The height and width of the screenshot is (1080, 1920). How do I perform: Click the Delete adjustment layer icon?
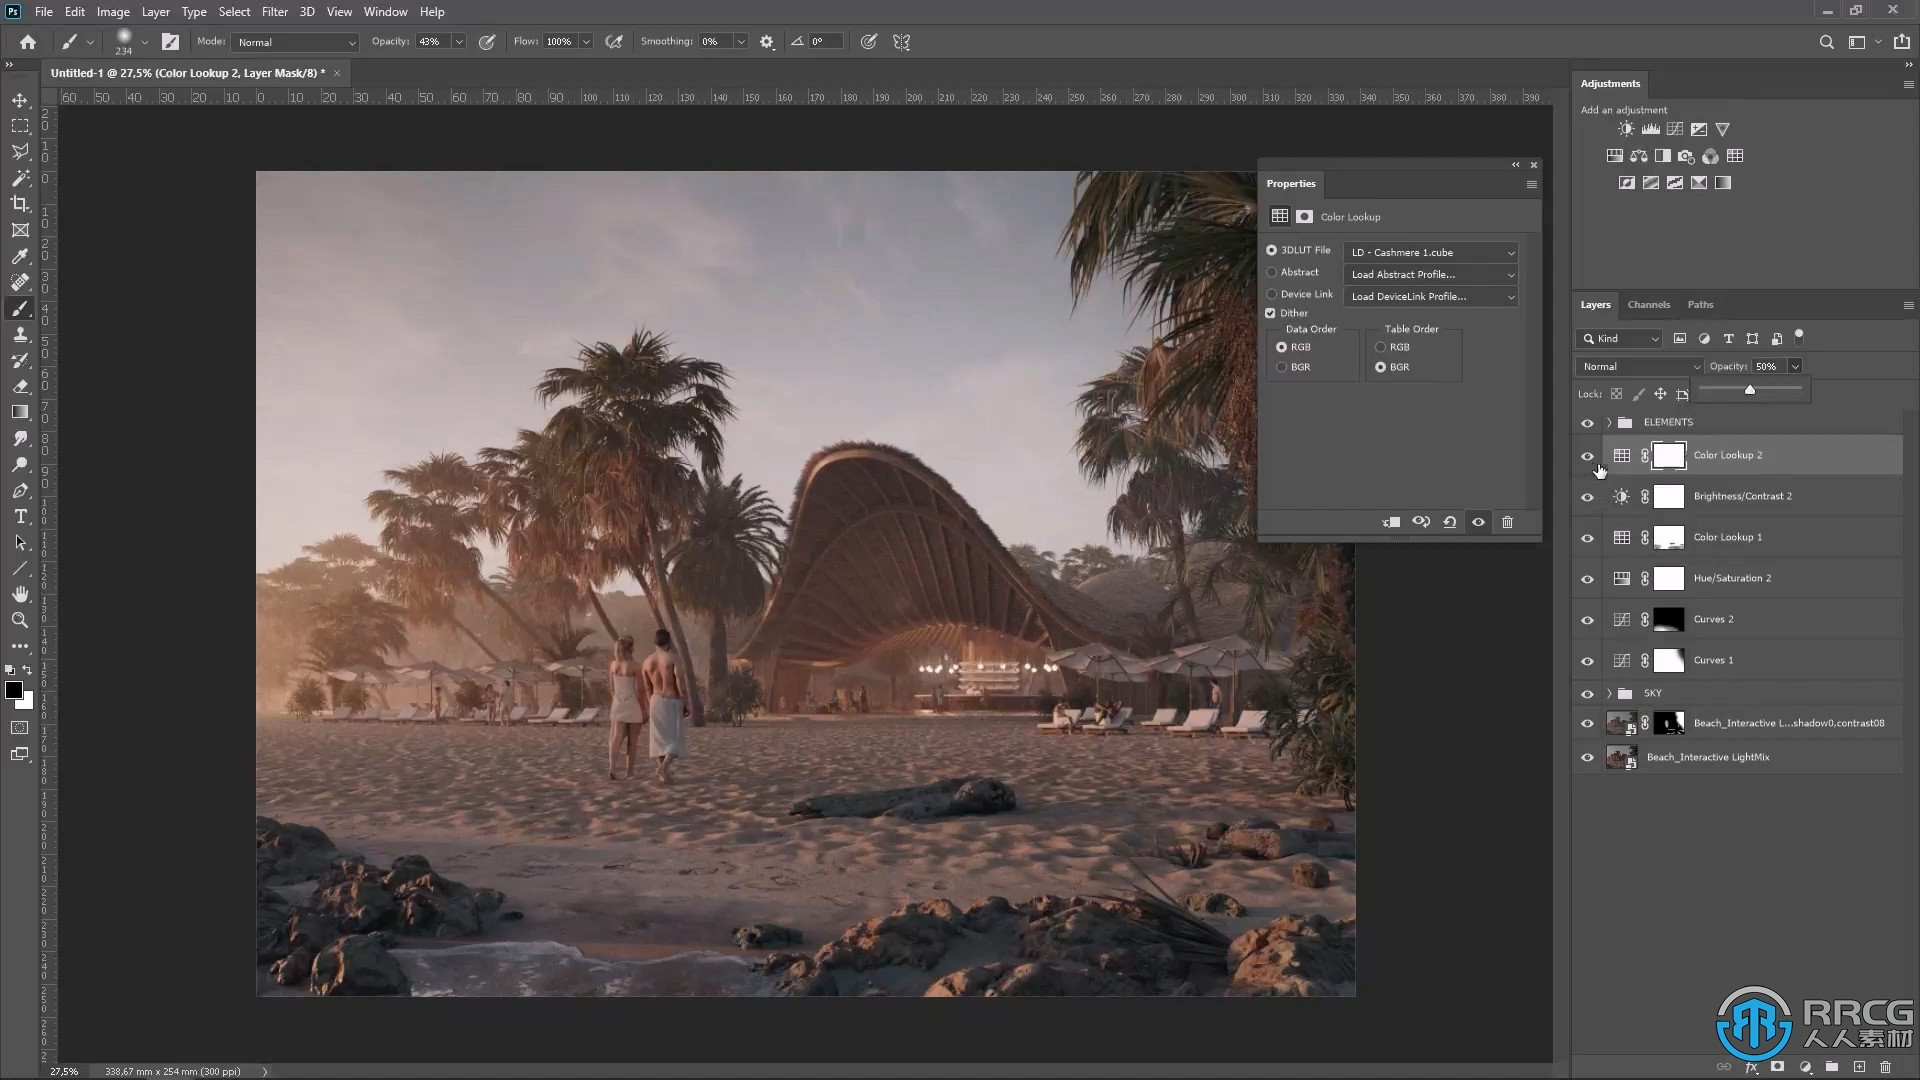1507,521
